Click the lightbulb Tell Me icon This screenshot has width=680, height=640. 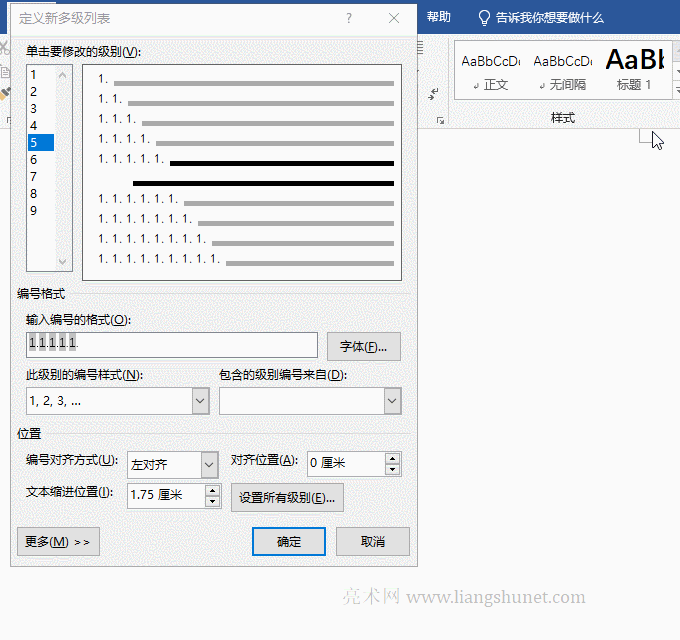(484, 18)
